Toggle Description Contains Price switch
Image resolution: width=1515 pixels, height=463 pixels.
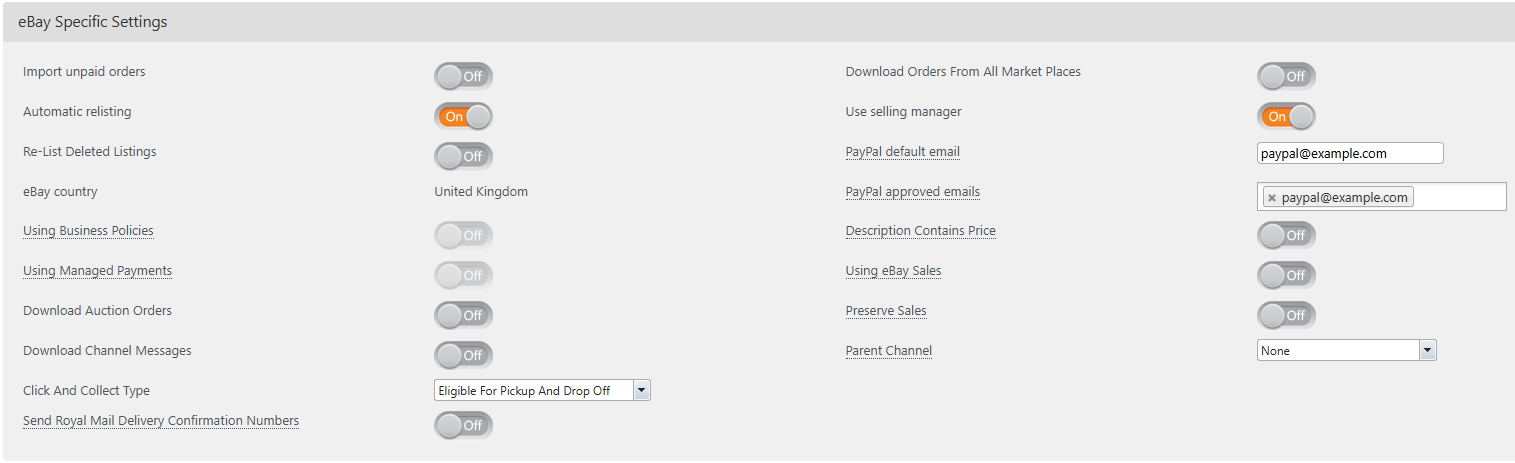pyautogui.click(x=1286, y=235)
